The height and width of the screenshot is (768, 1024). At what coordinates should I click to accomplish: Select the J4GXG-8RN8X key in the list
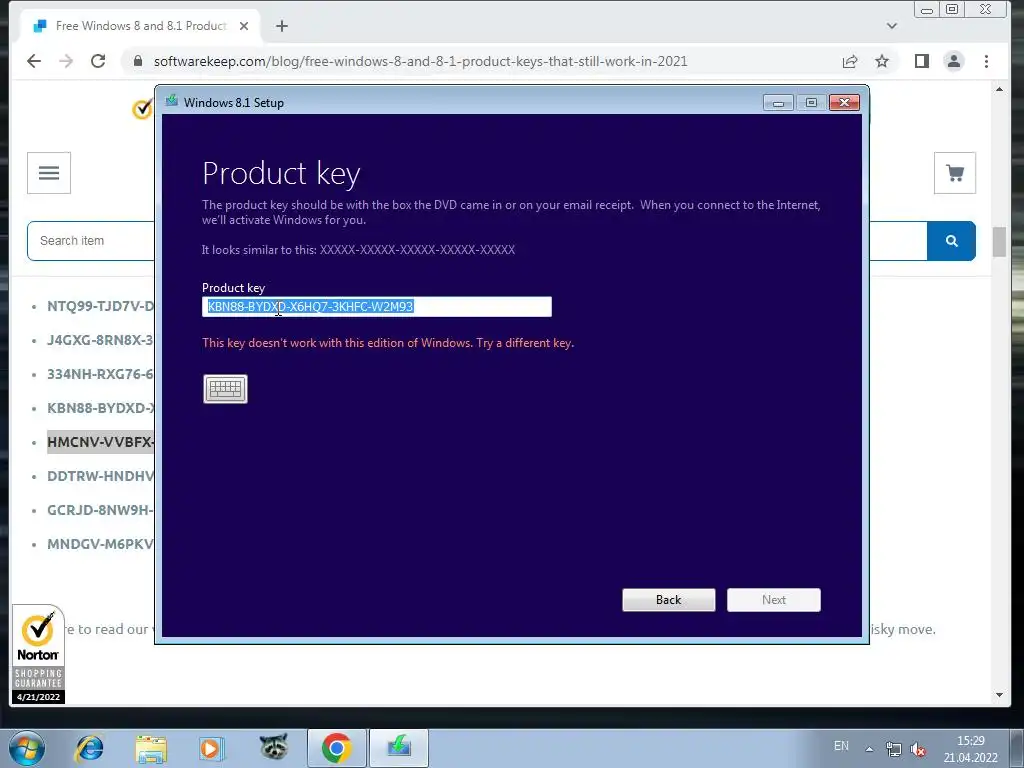click(101, 340)
